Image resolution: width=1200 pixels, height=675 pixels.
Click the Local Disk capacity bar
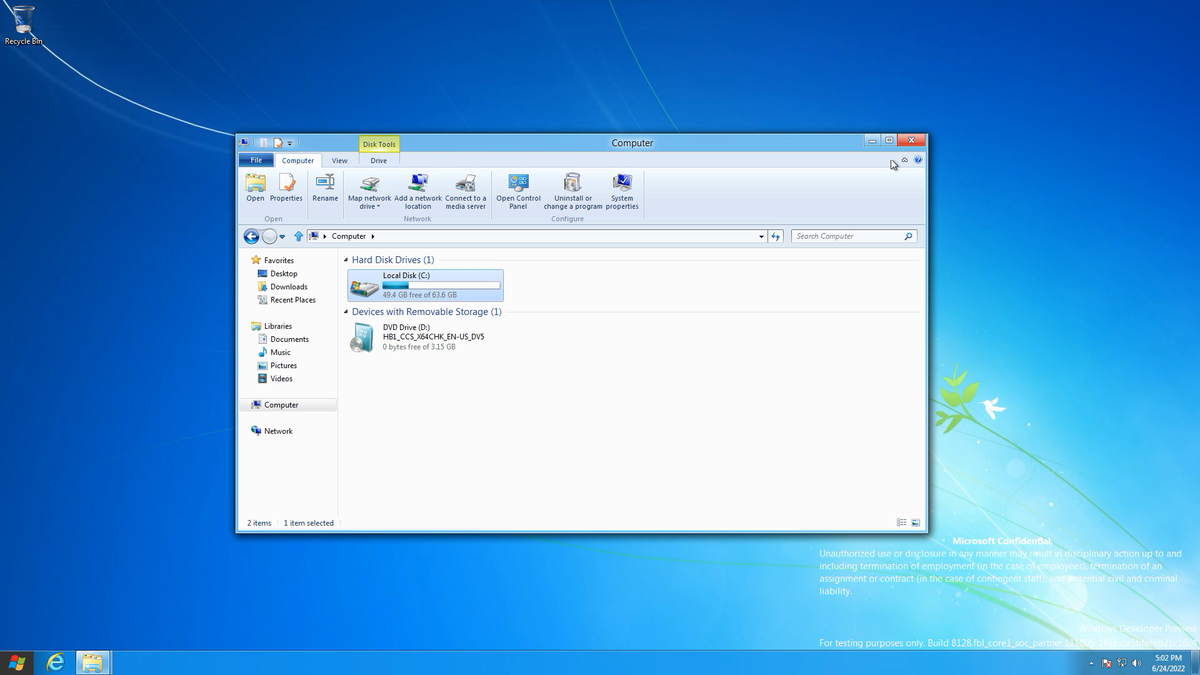click(441, 286)
